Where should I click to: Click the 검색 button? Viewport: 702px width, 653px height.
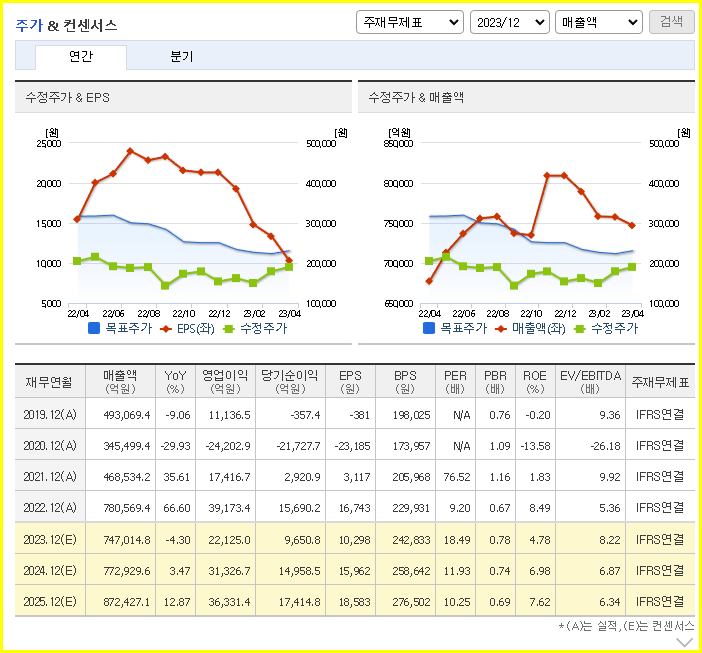coord(672,22)
